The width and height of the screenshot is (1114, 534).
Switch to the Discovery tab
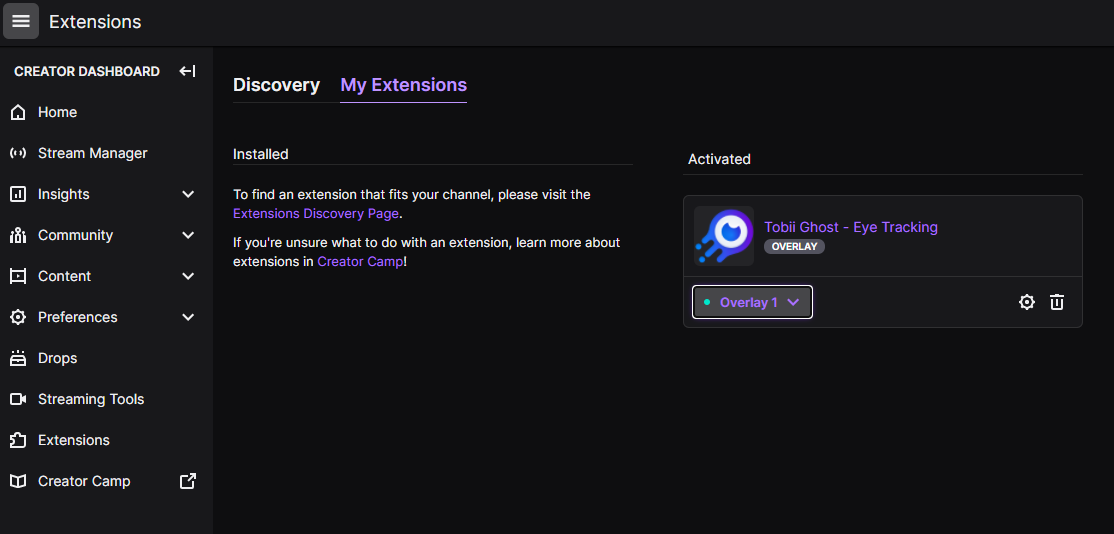click(x=276, y=85)
